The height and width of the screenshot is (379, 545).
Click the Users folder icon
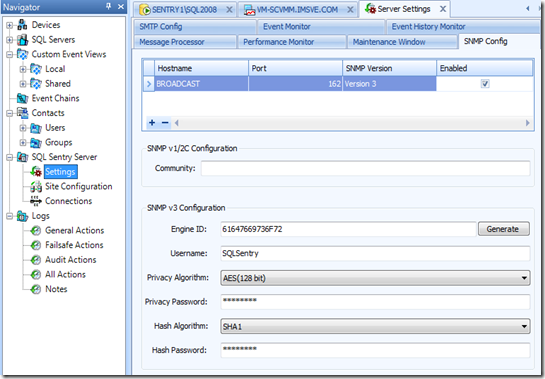pos(36,128)
